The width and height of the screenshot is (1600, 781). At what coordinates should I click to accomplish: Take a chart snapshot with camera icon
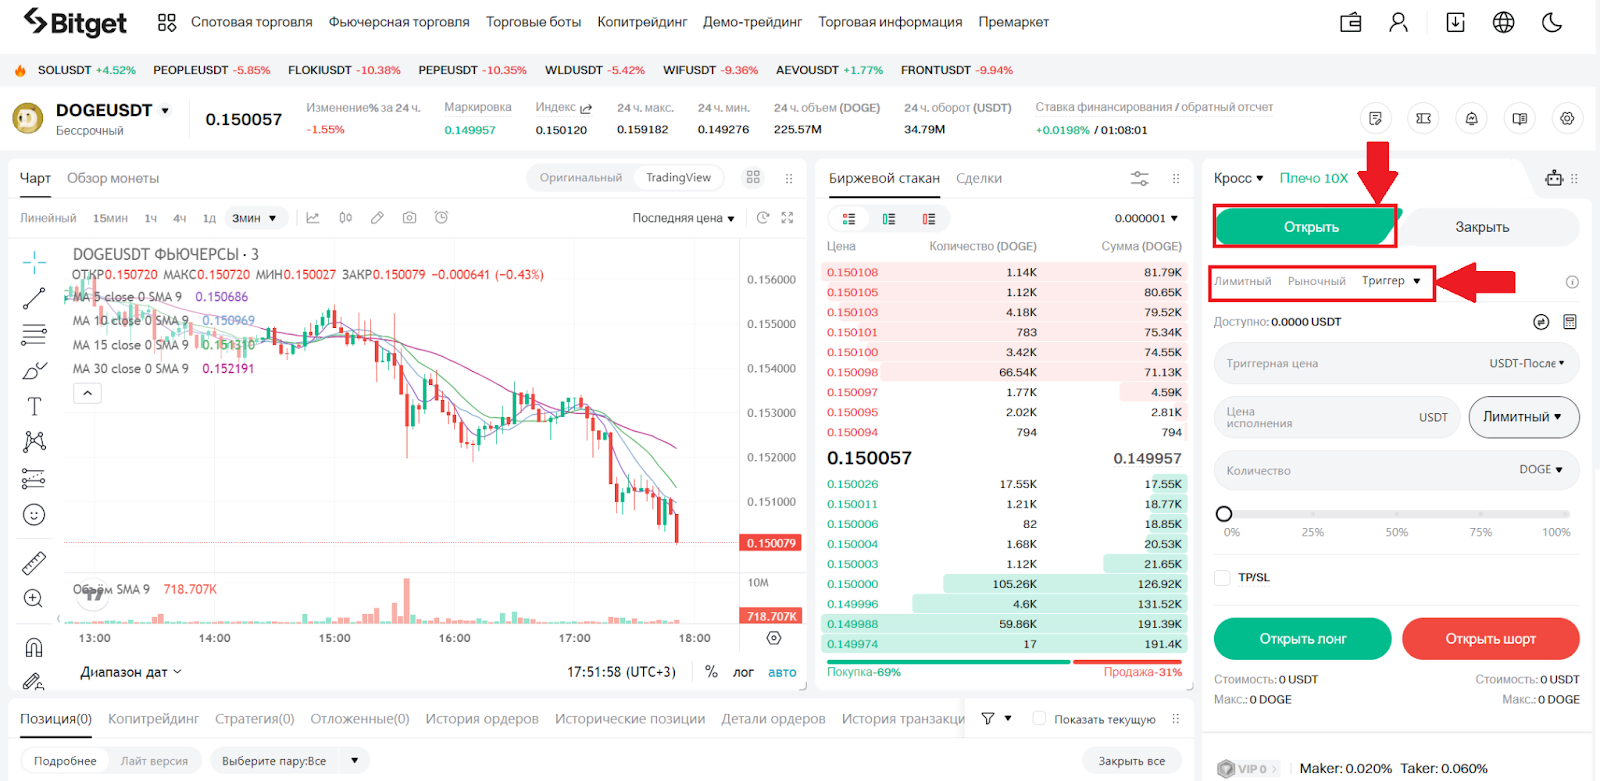(409, 217)
